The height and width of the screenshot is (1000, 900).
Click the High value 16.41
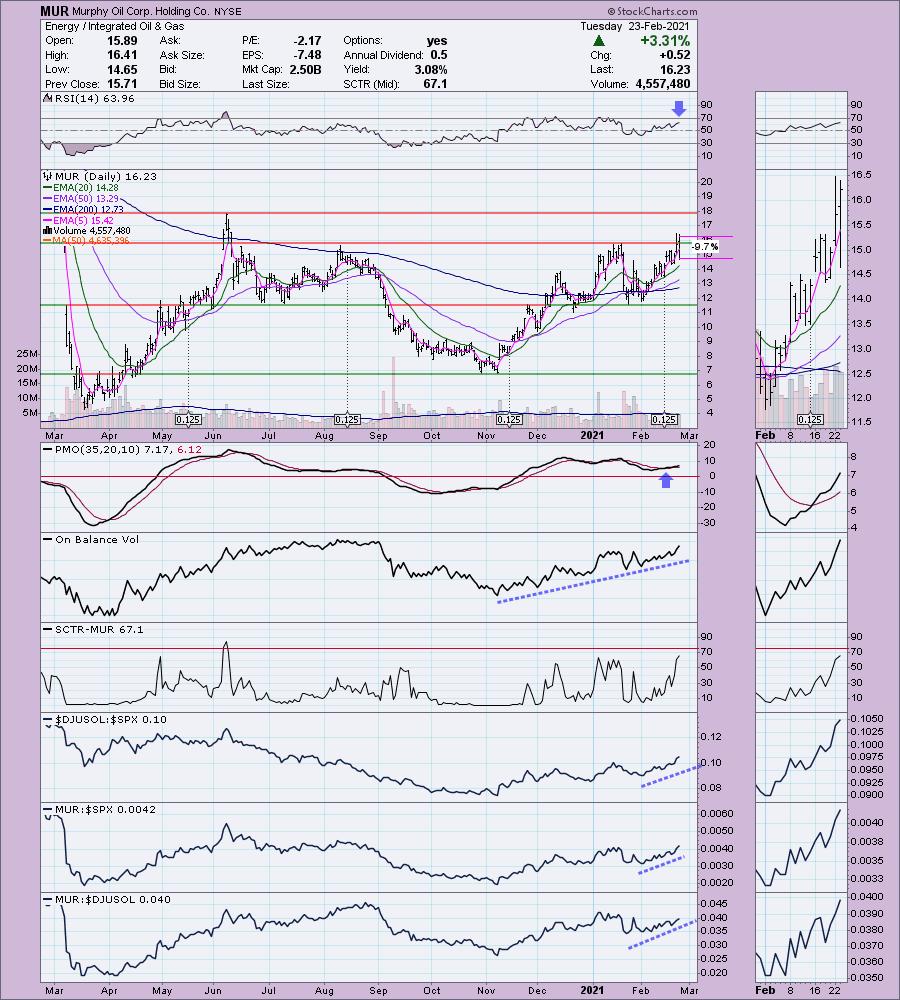[122, 55]
